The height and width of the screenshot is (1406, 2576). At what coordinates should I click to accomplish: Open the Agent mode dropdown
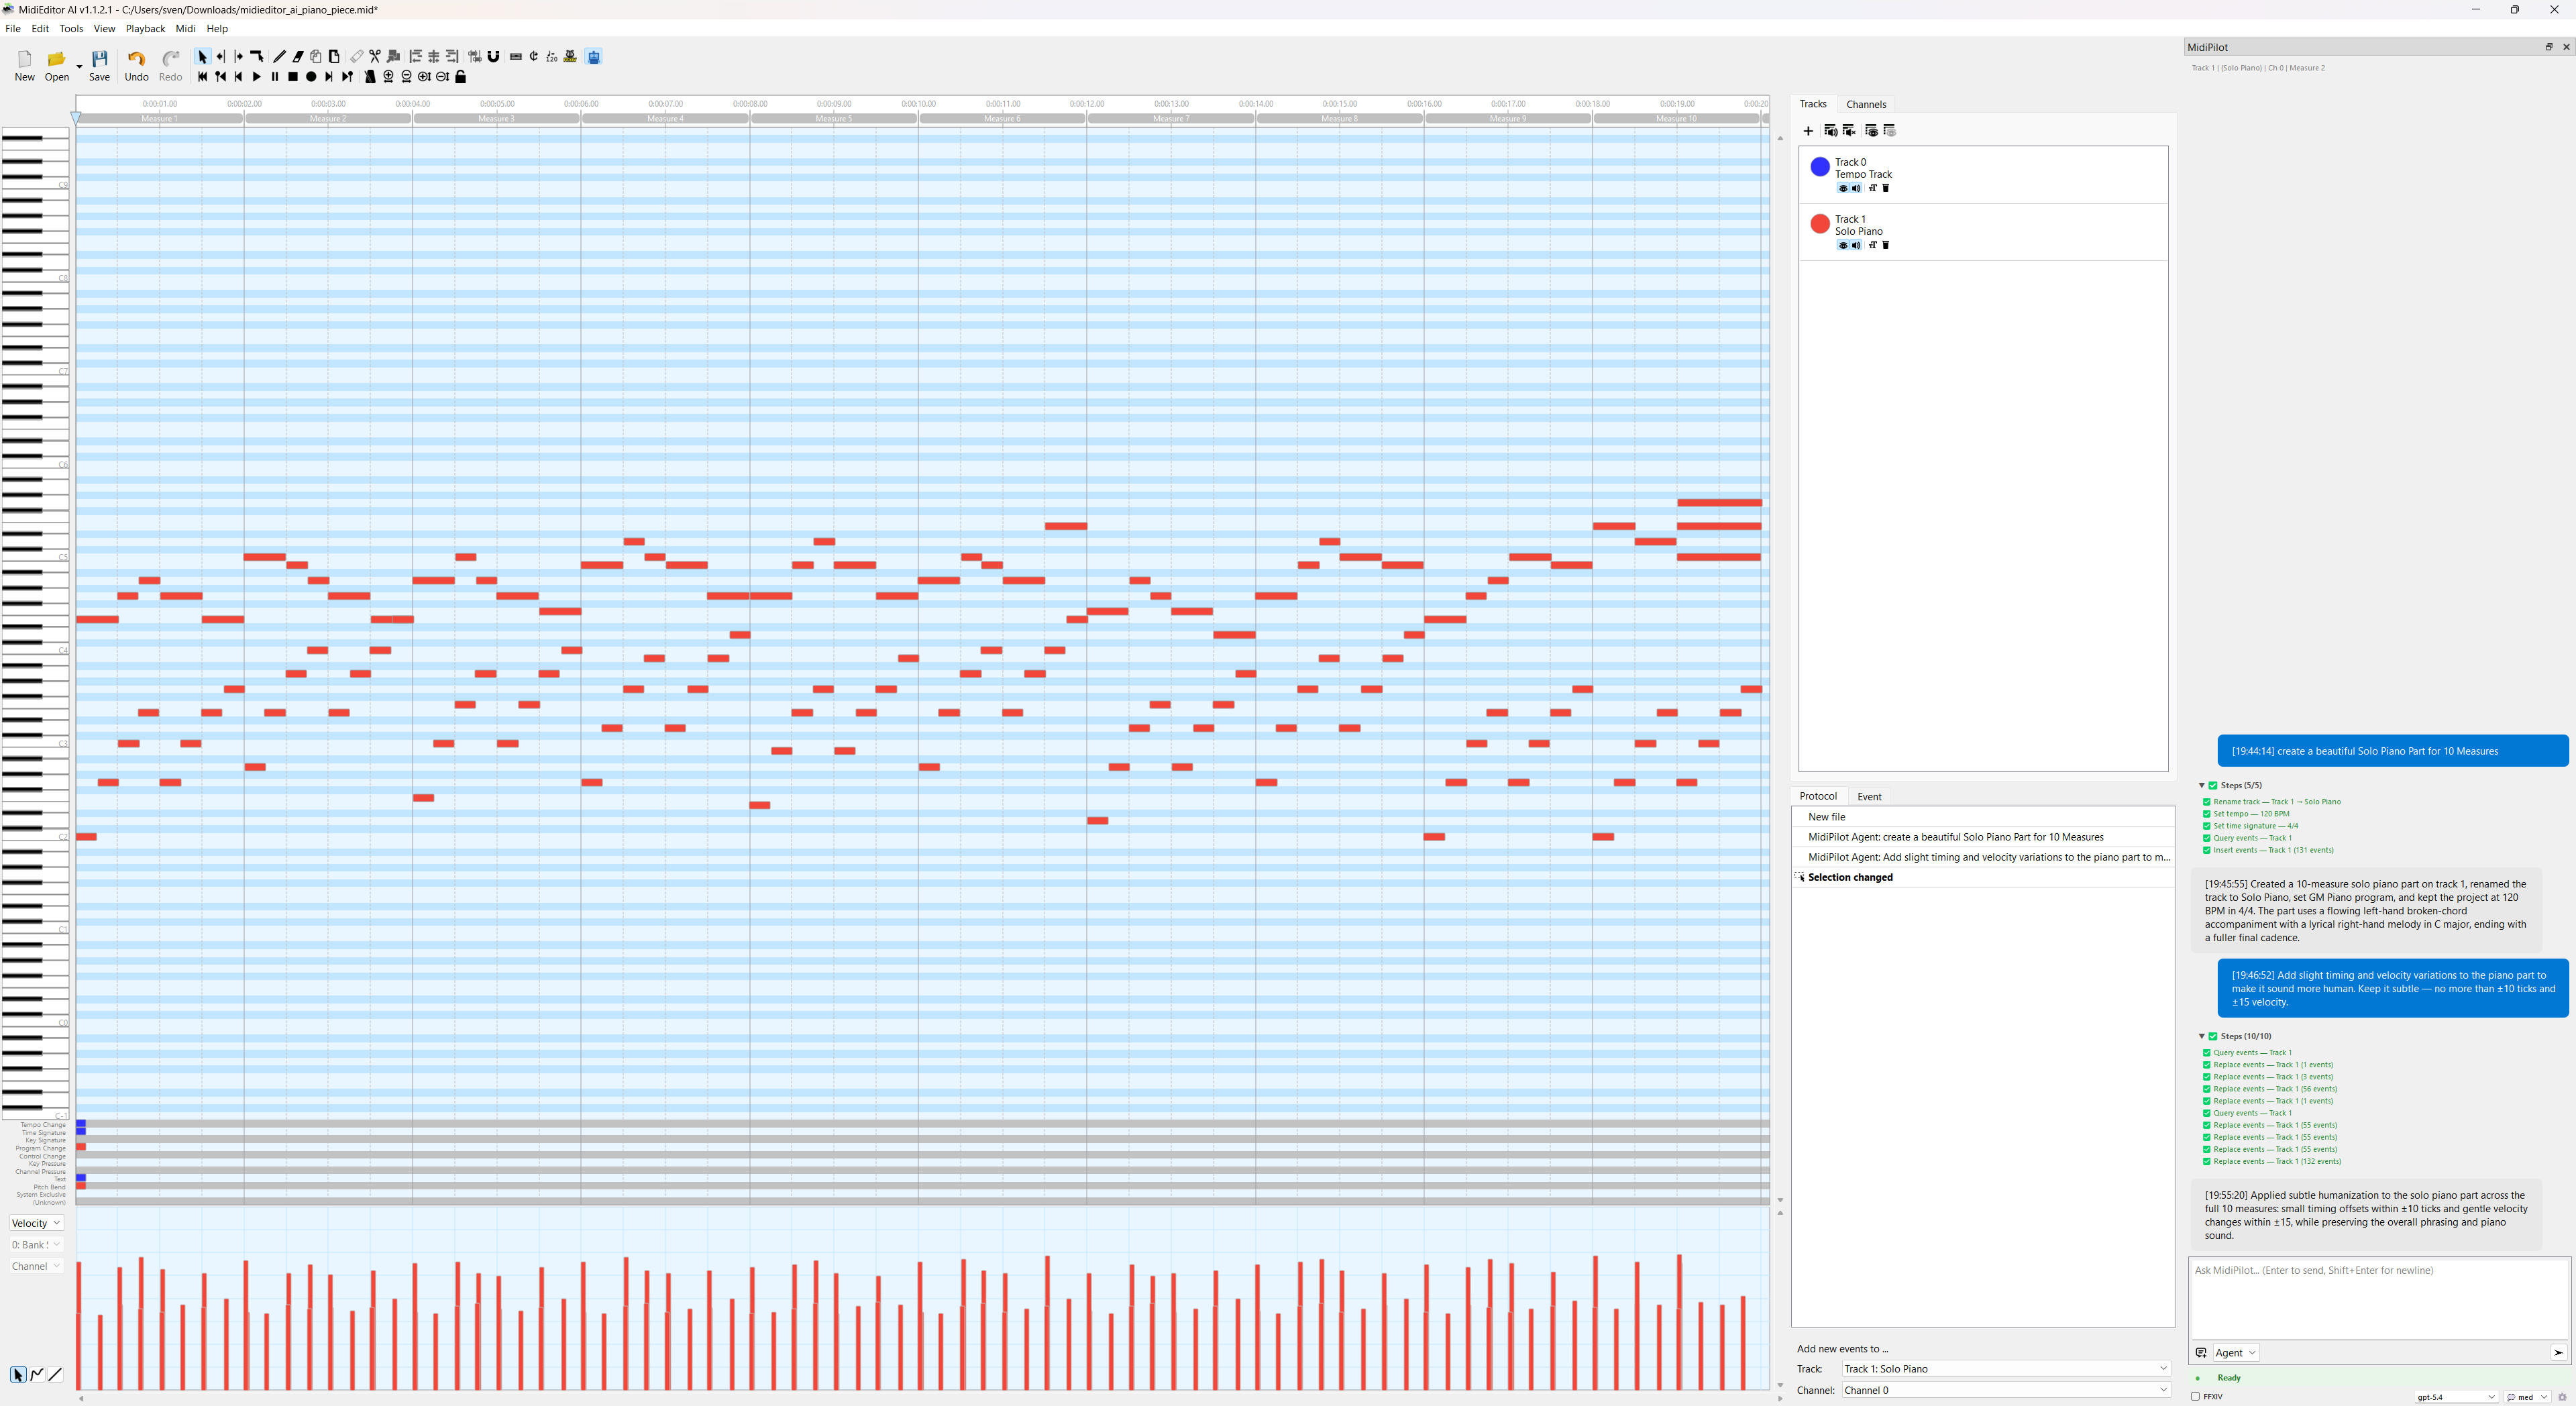coord(2236,1352)
